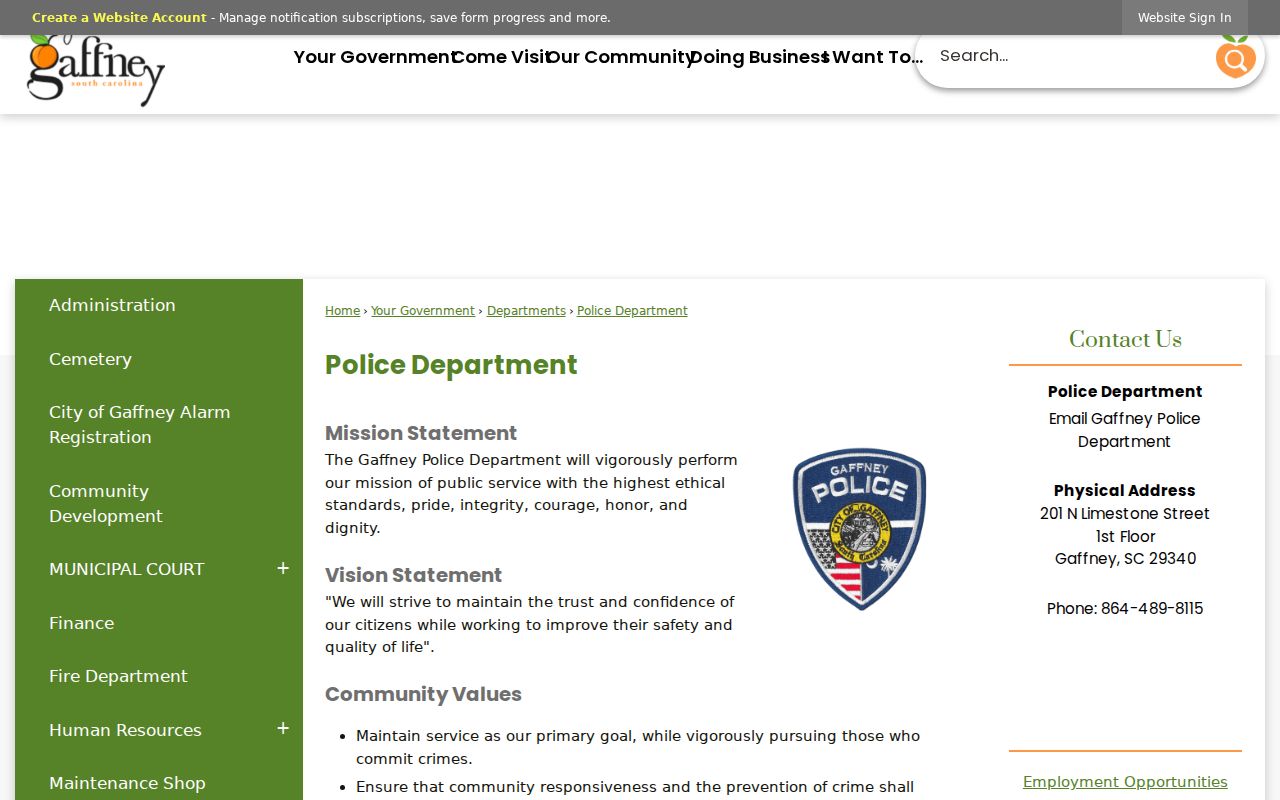Open the I Want To... menu

872,57
